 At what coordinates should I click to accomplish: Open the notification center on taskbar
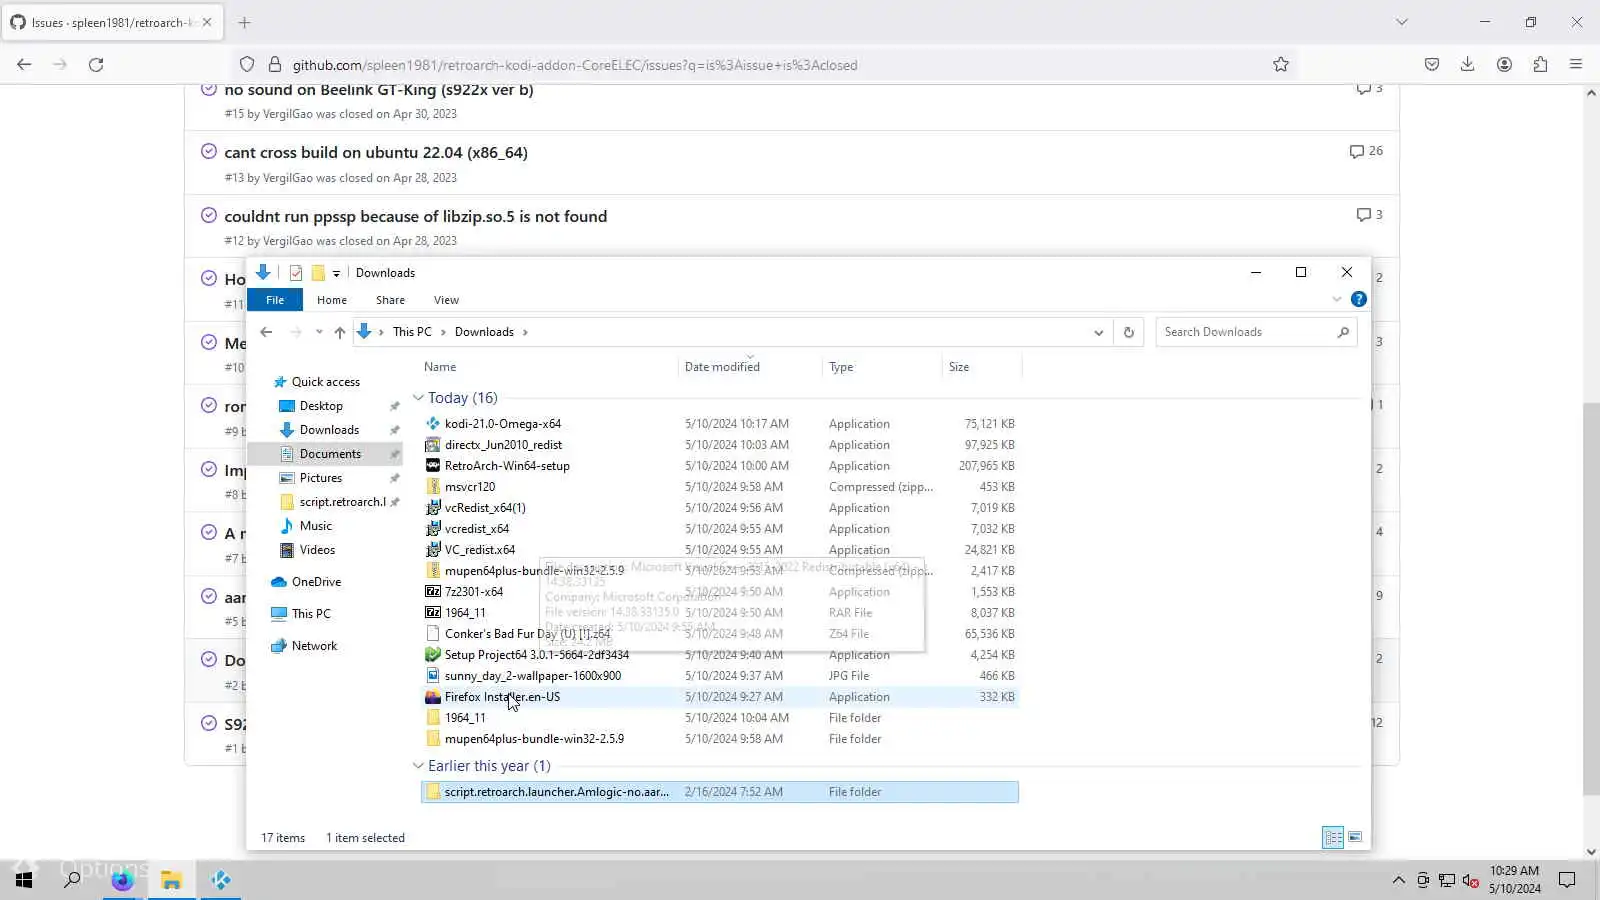pos(1567,880)
